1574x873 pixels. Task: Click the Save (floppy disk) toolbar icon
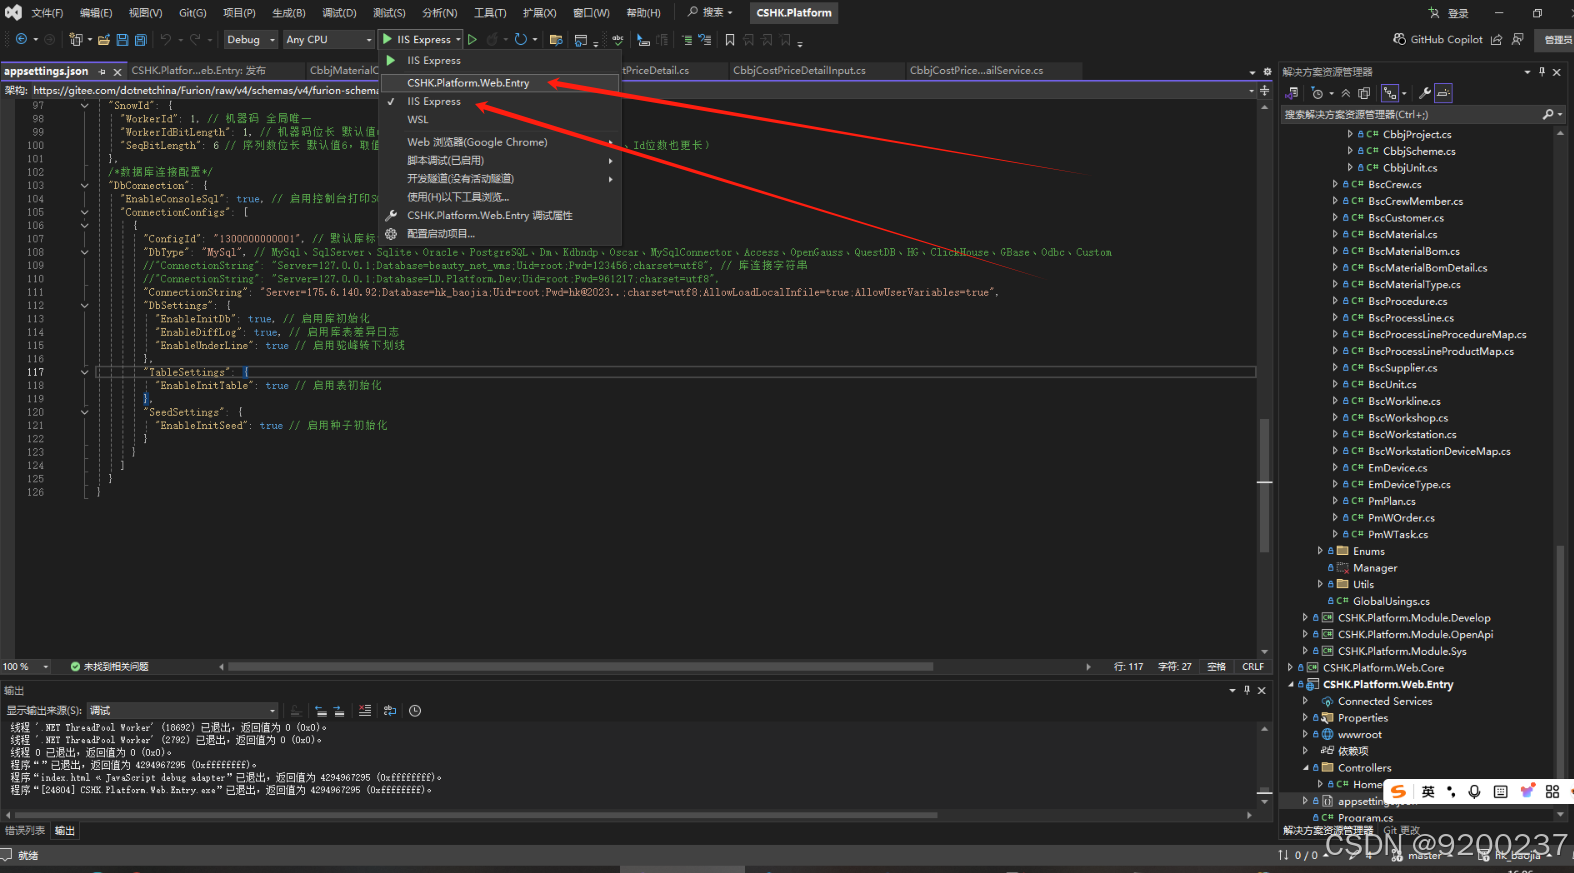pyautogui.click(x=122, y=40)
